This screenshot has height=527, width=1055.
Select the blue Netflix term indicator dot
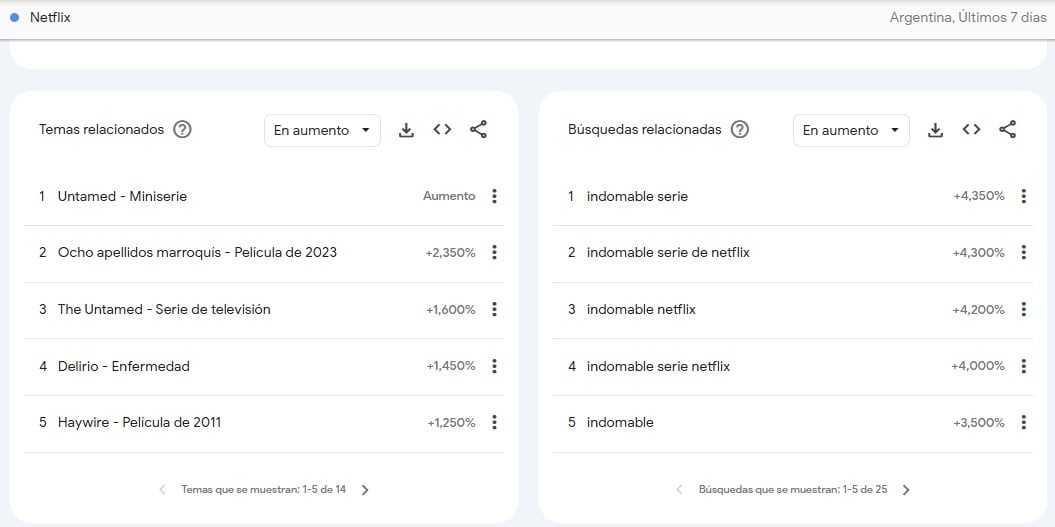[x=14, y=18]
